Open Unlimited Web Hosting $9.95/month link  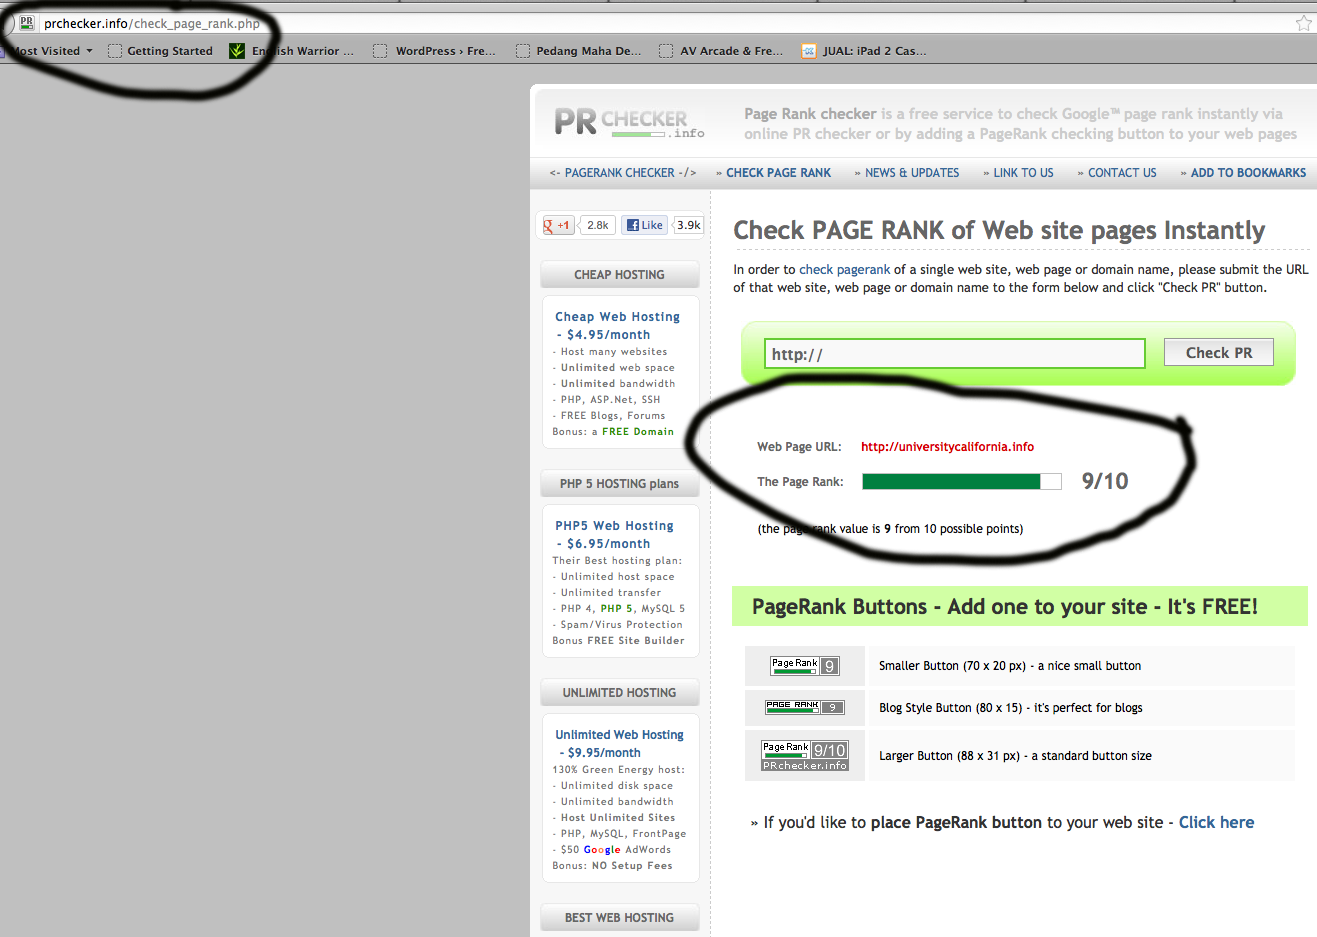pos(619,744)
